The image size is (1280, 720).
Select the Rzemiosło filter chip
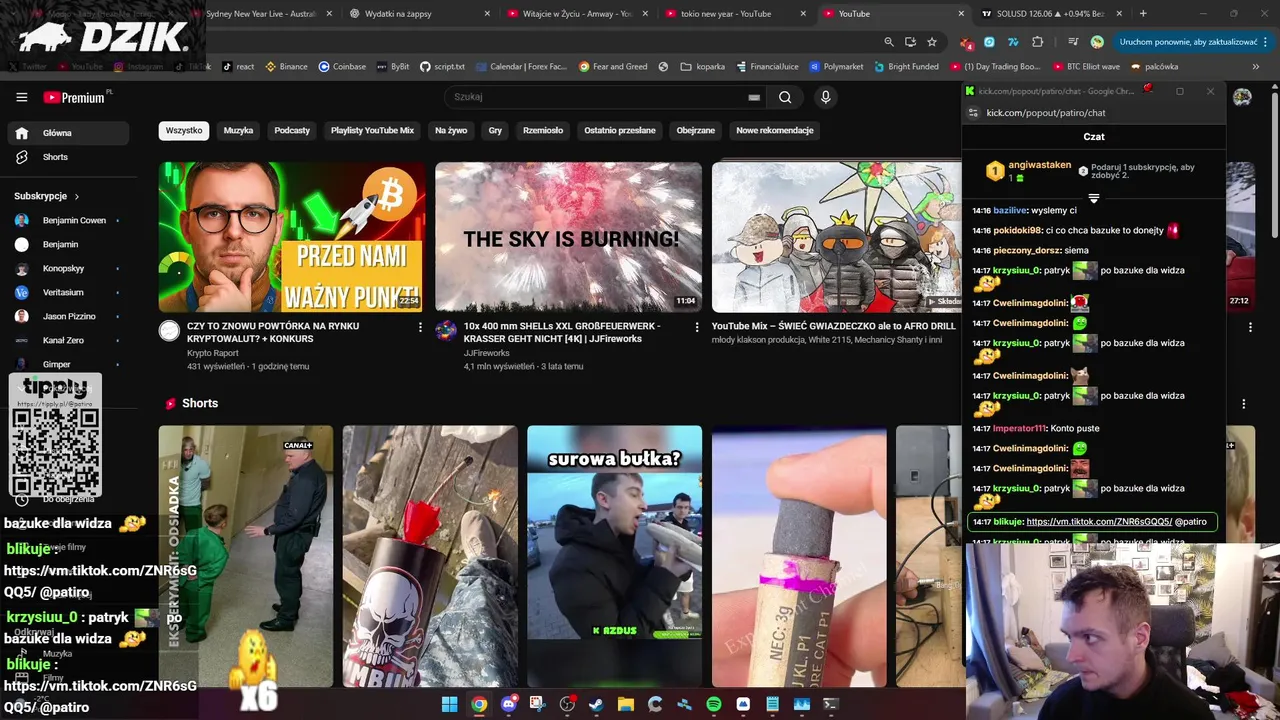tap(543, 130)
